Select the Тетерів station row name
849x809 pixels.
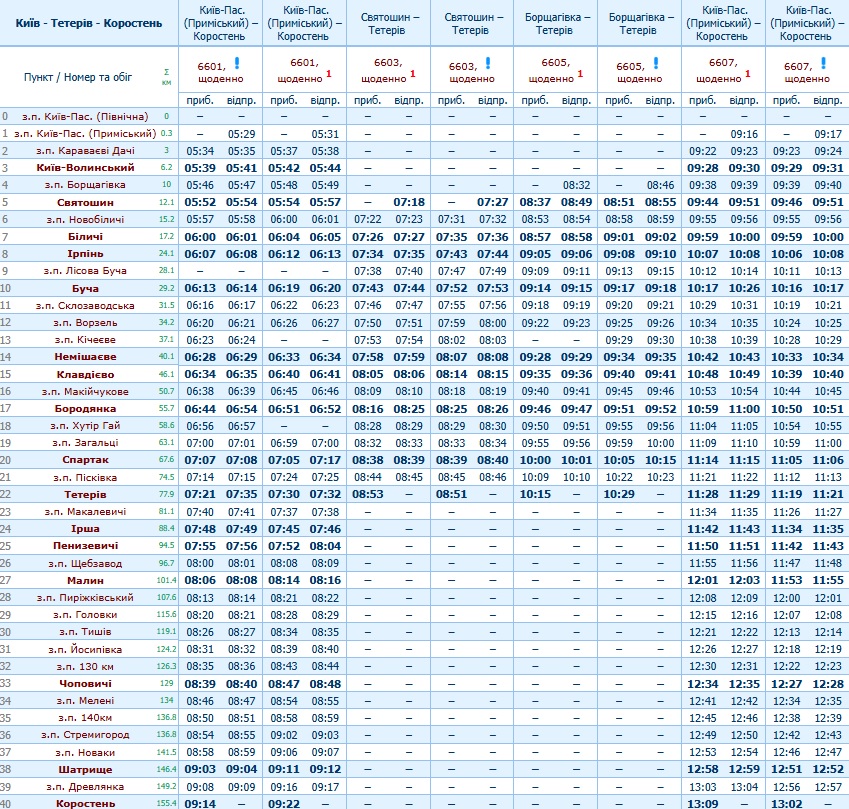(85, 494)
